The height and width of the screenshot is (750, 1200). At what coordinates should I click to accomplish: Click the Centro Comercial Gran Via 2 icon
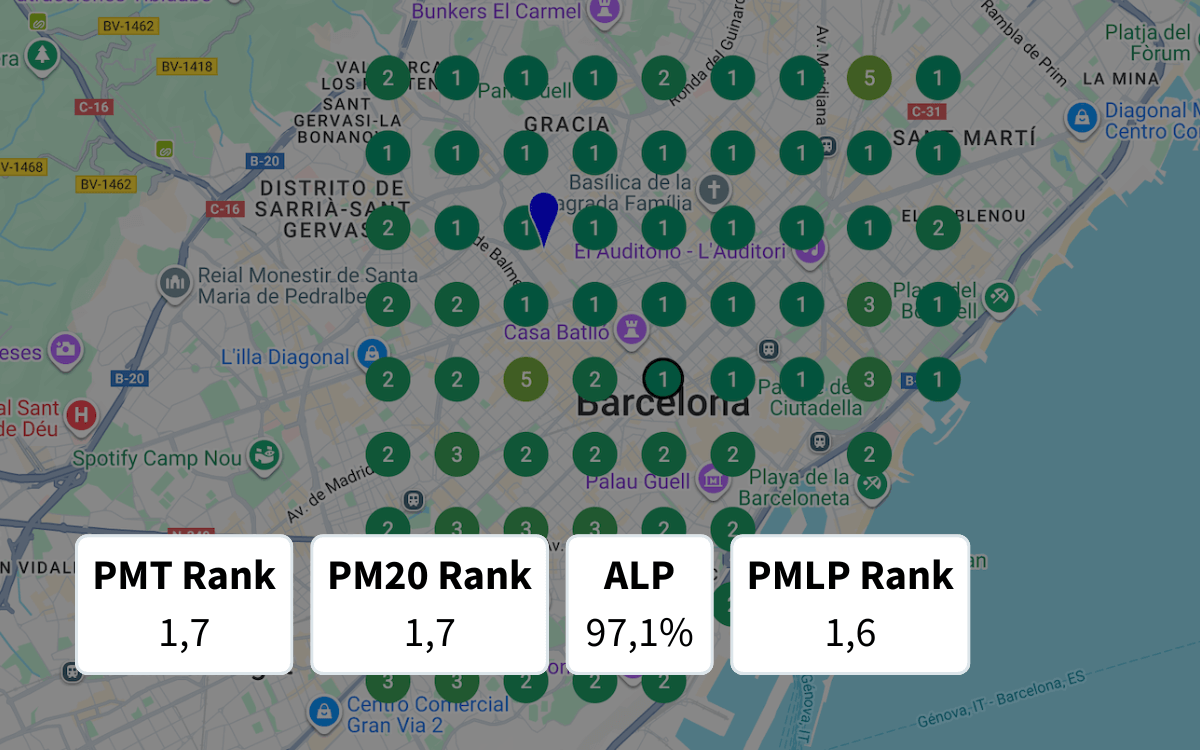323,712
